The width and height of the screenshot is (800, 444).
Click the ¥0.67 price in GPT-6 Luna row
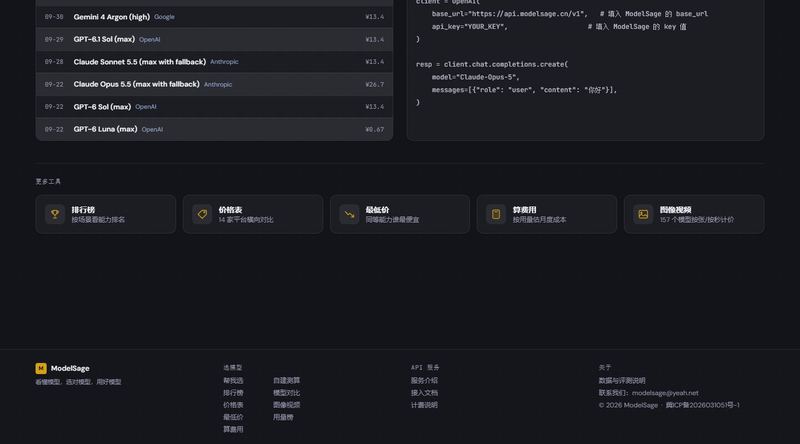click(374, 130)
